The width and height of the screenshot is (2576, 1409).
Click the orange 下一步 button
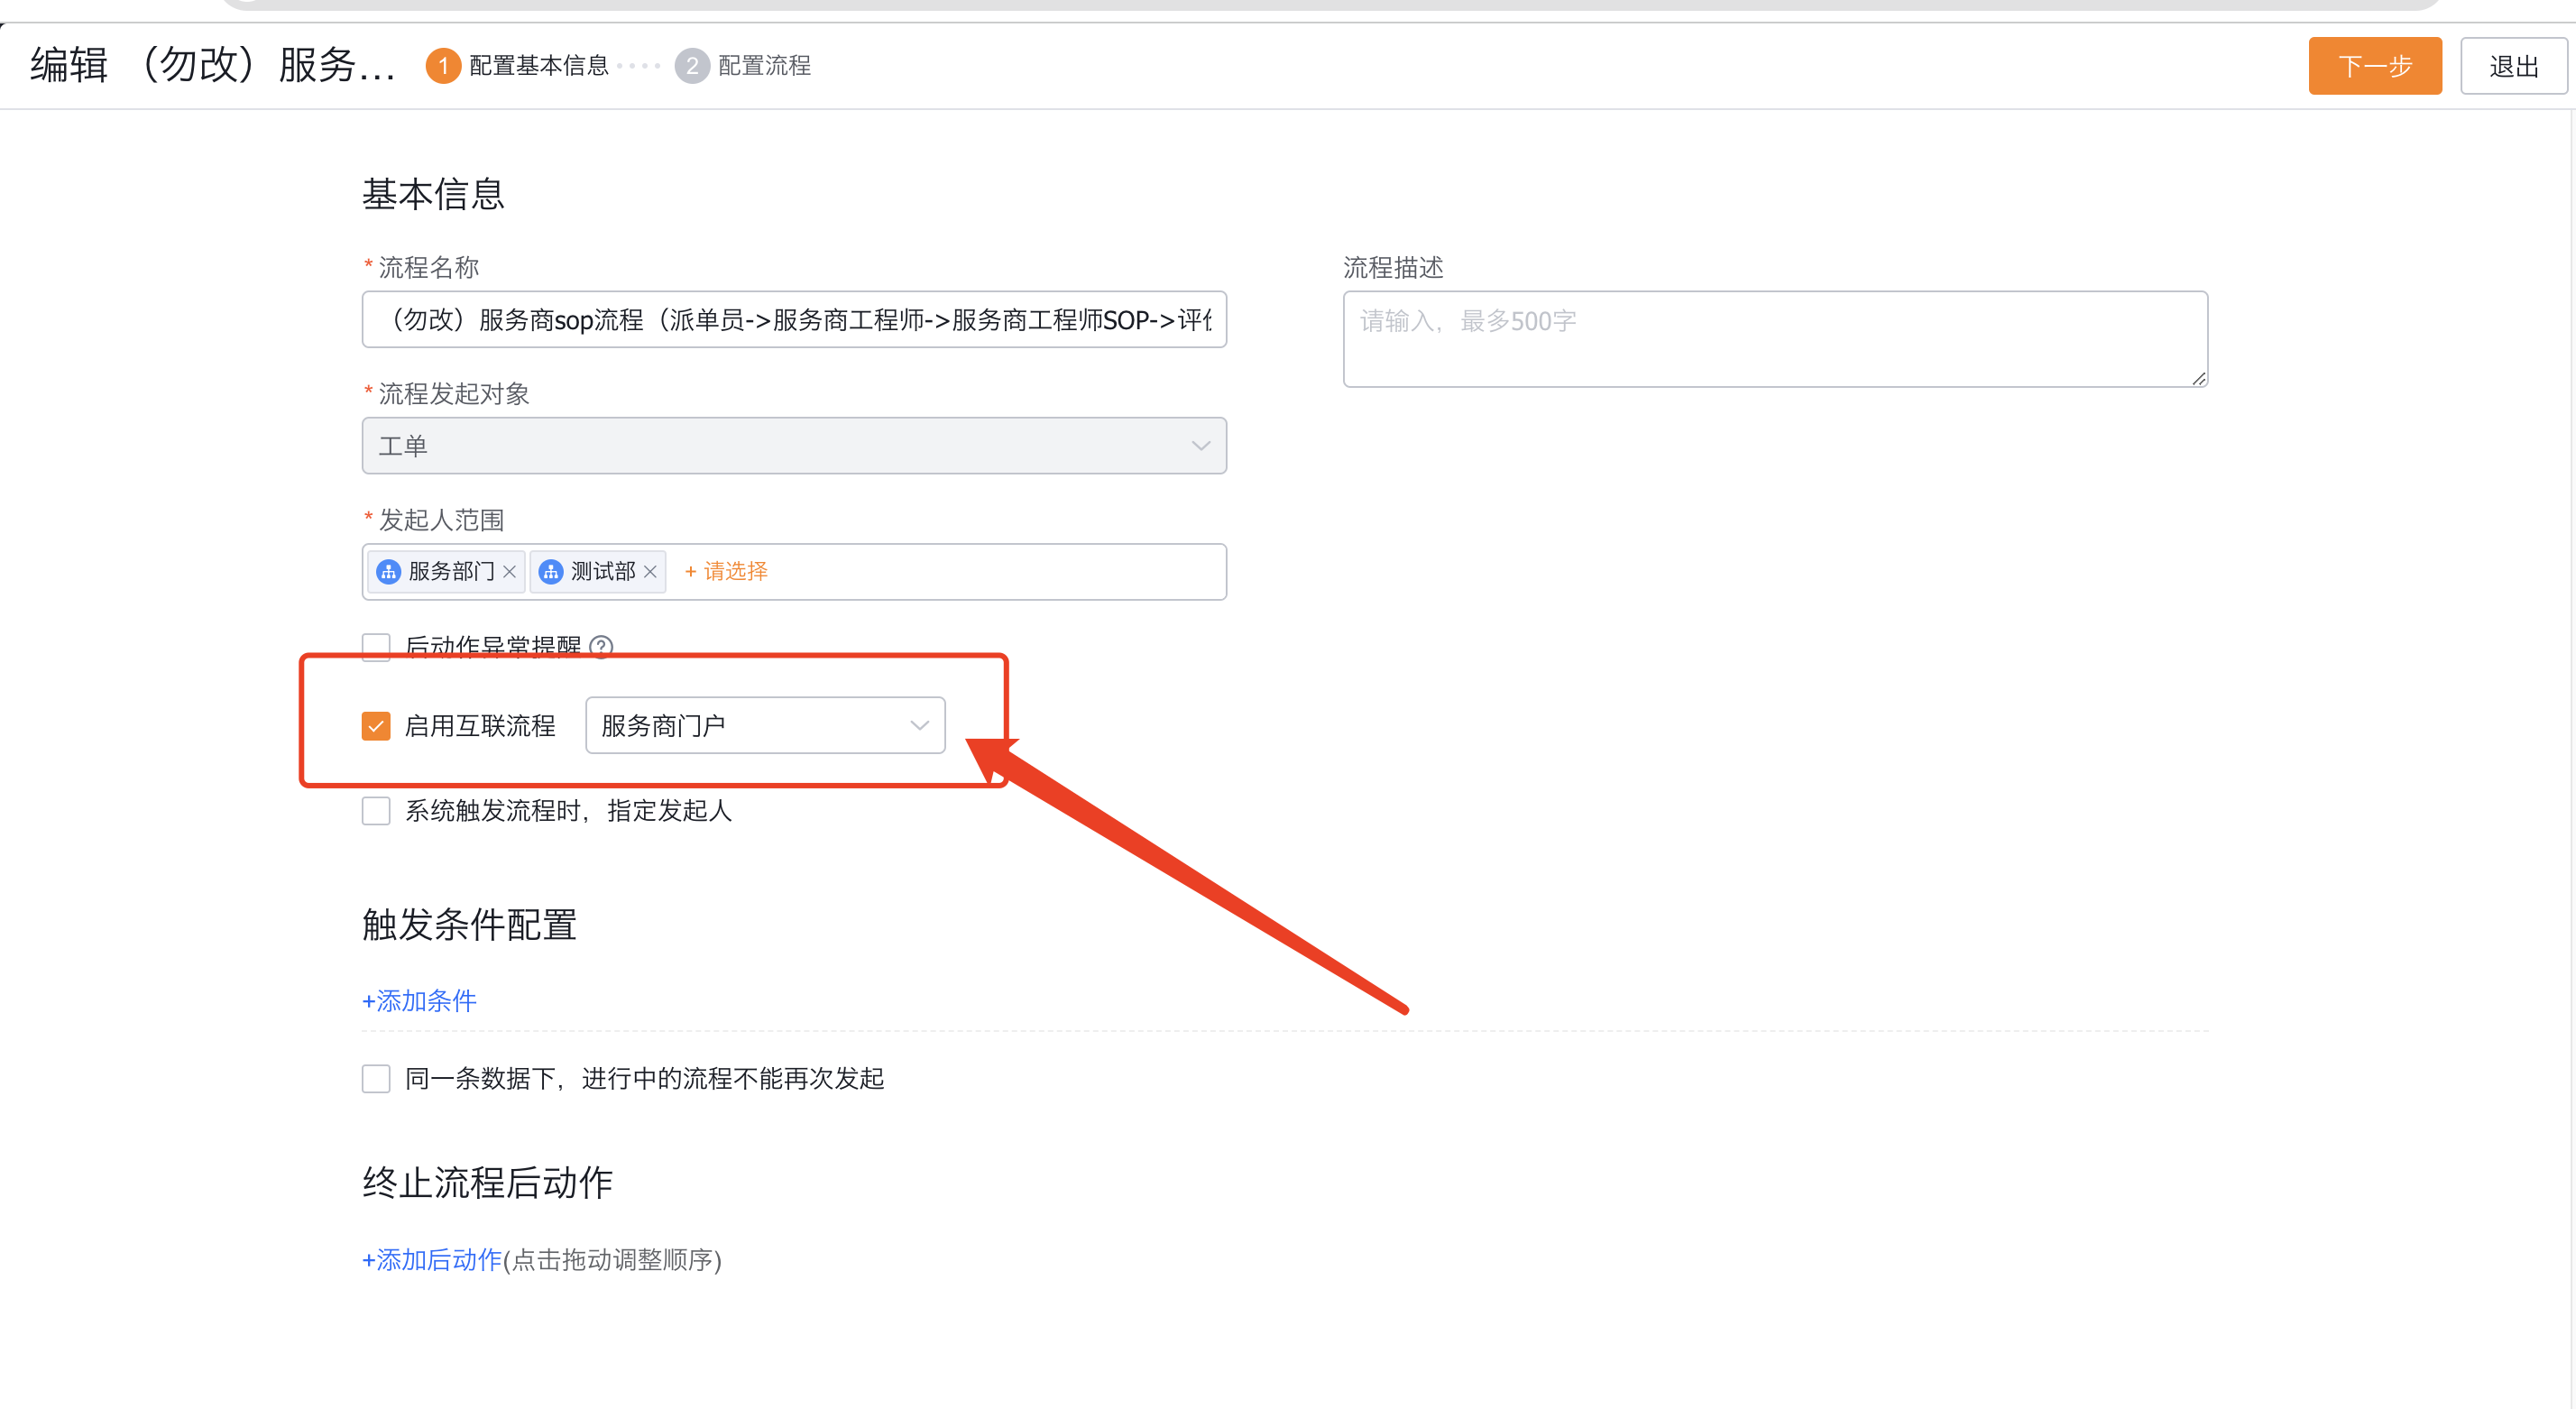(x=2374, y=66)
